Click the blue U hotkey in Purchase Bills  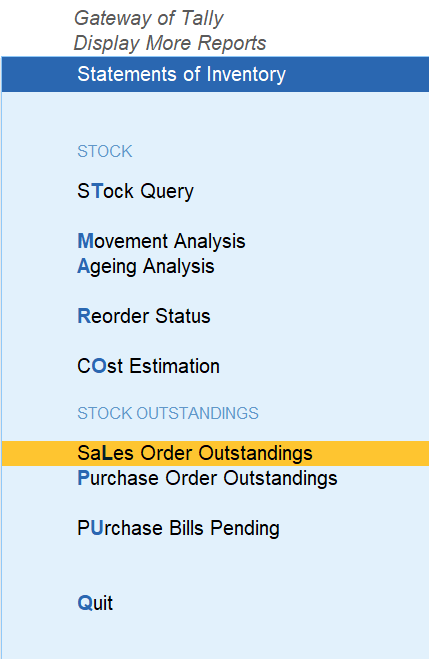click(x=97, y=528)
